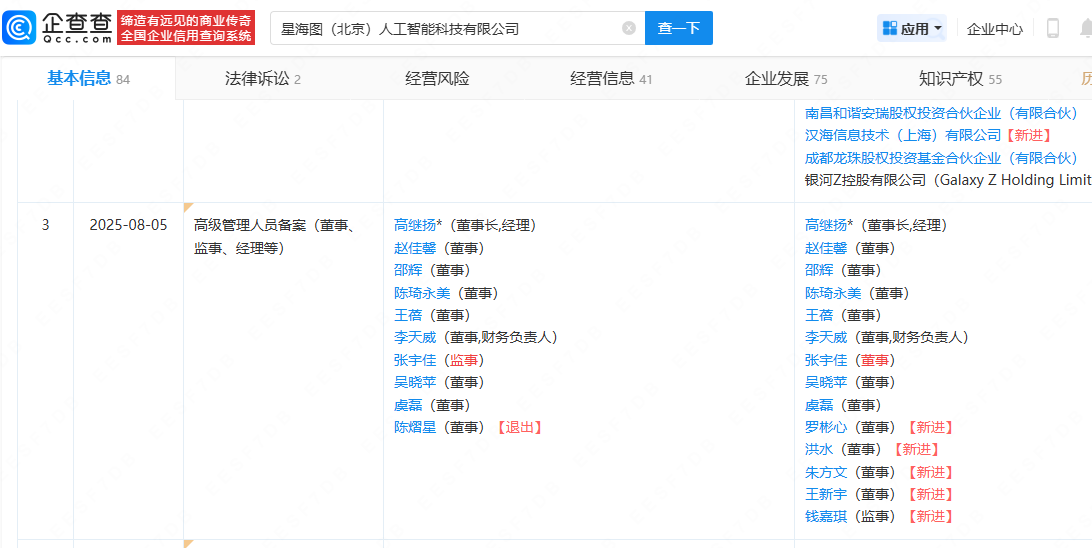Switch to the 知识产权 tab
This screenshot has height=548, width=1092.
[x=960, y=79]
